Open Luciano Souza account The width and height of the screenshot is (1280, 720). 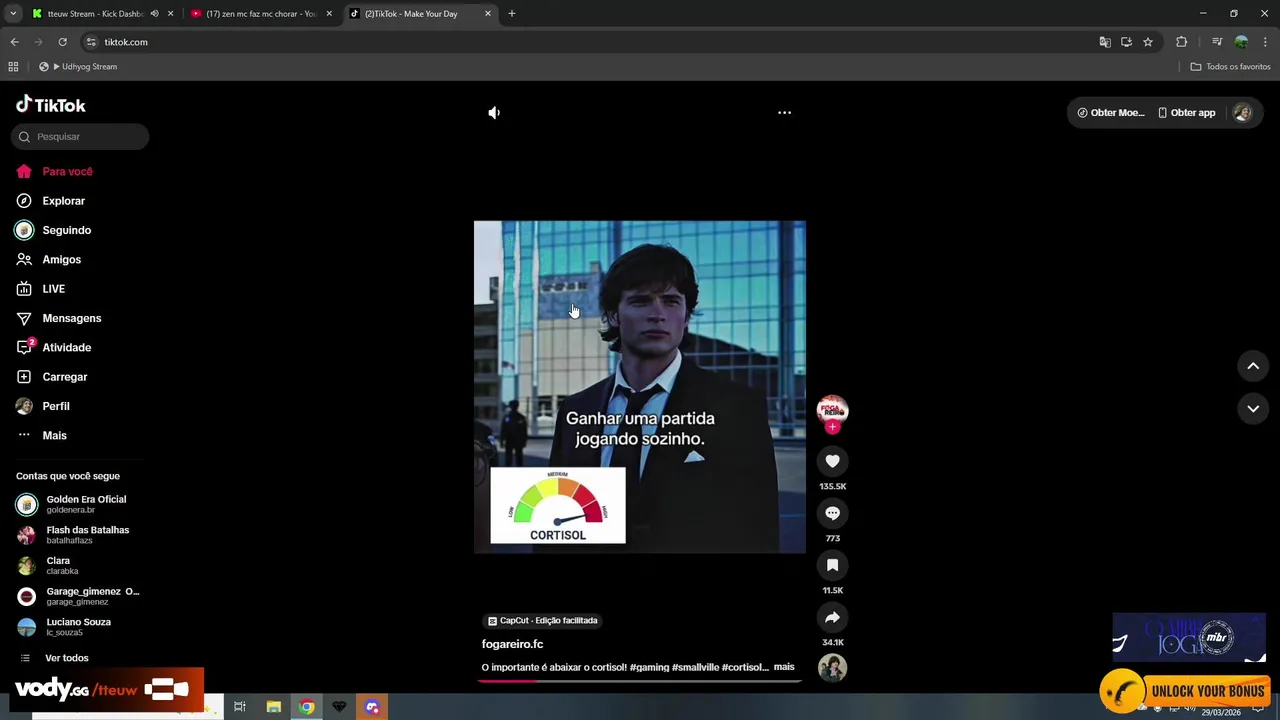pyautogui.click(x=80, y=627)
